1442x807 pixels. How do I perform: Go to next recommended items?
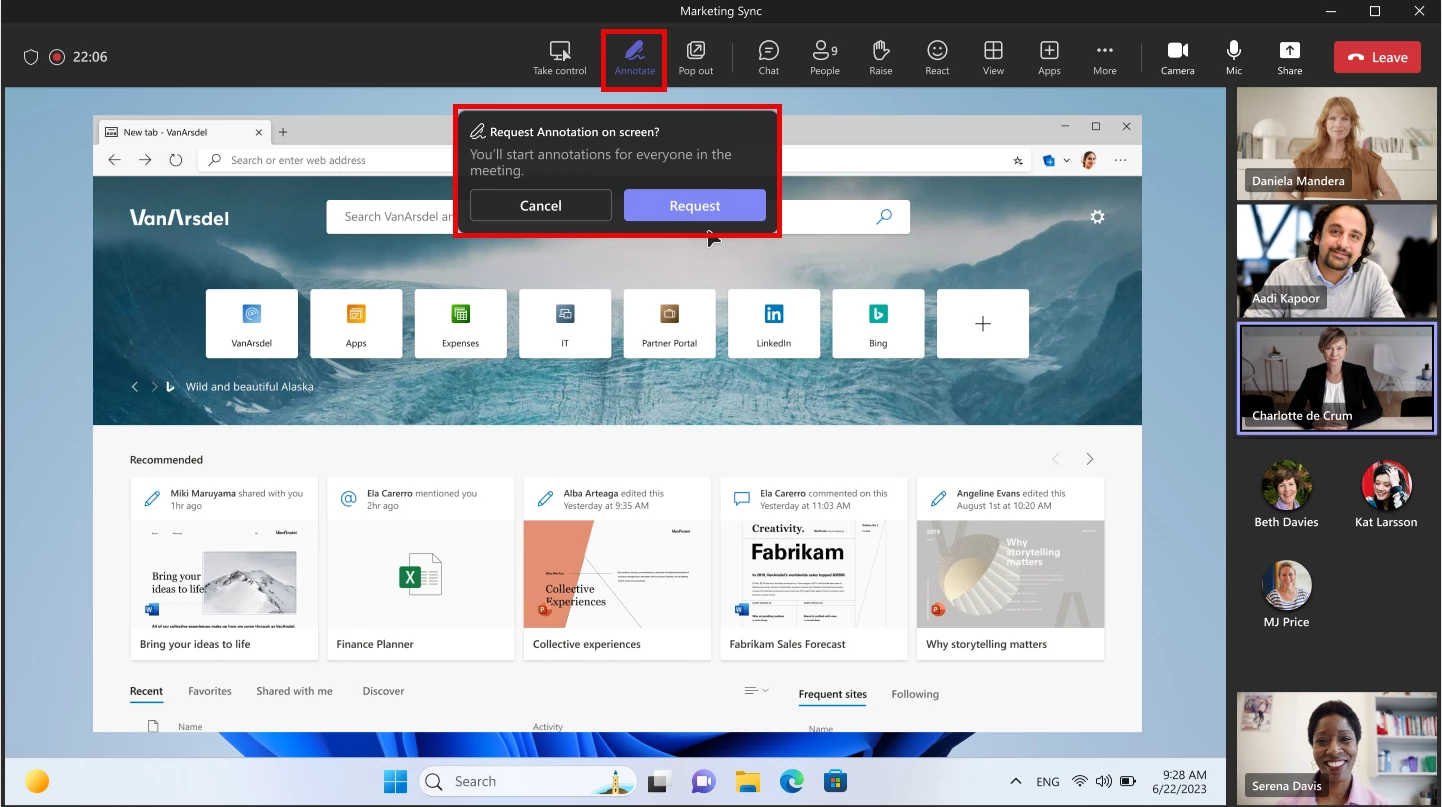coord(1089,459)
